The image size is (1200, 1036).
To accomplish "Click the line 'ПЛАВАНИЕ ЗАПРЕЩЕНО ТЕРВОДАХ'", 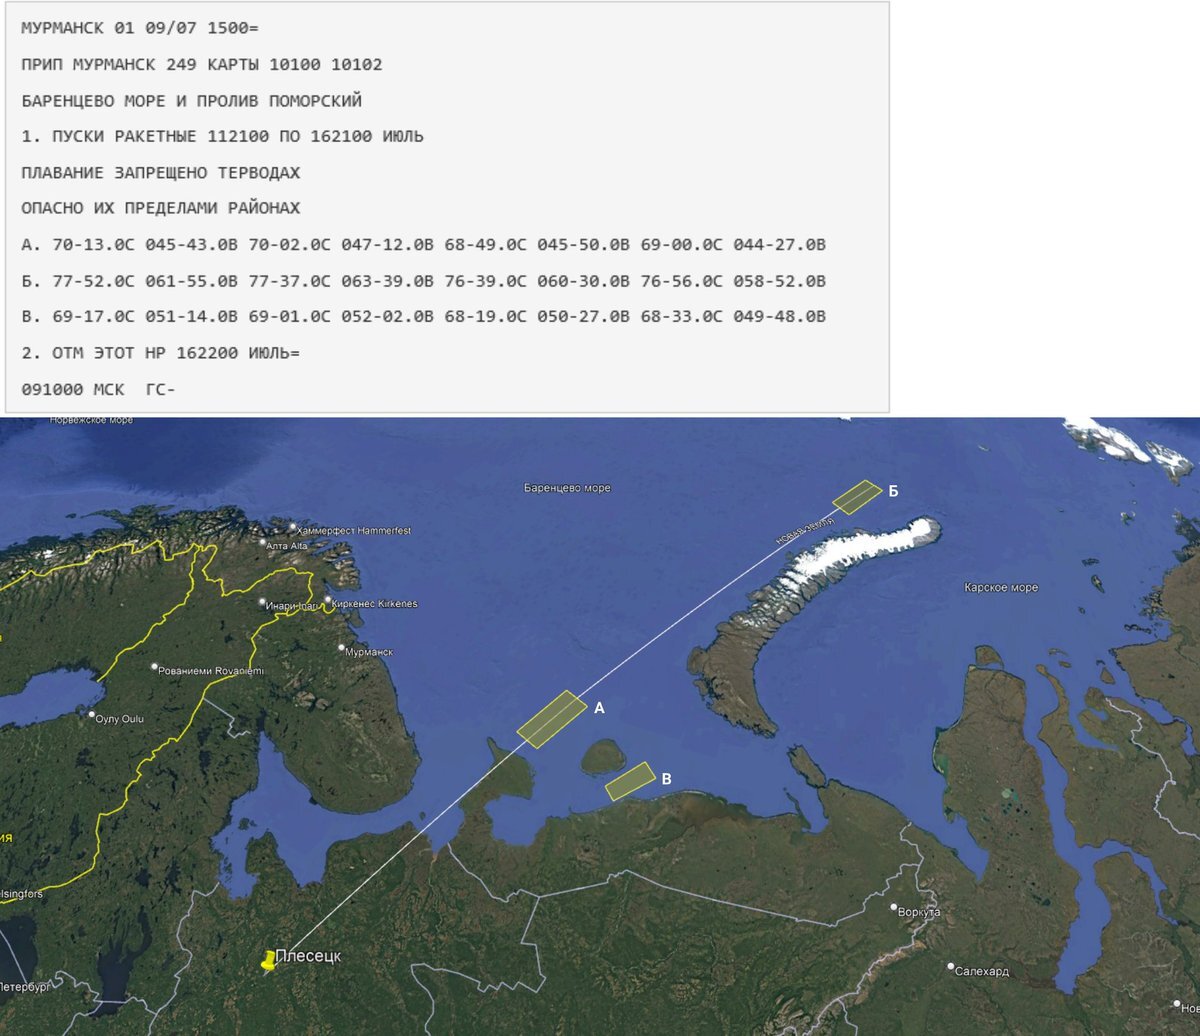I will (160, 172).
